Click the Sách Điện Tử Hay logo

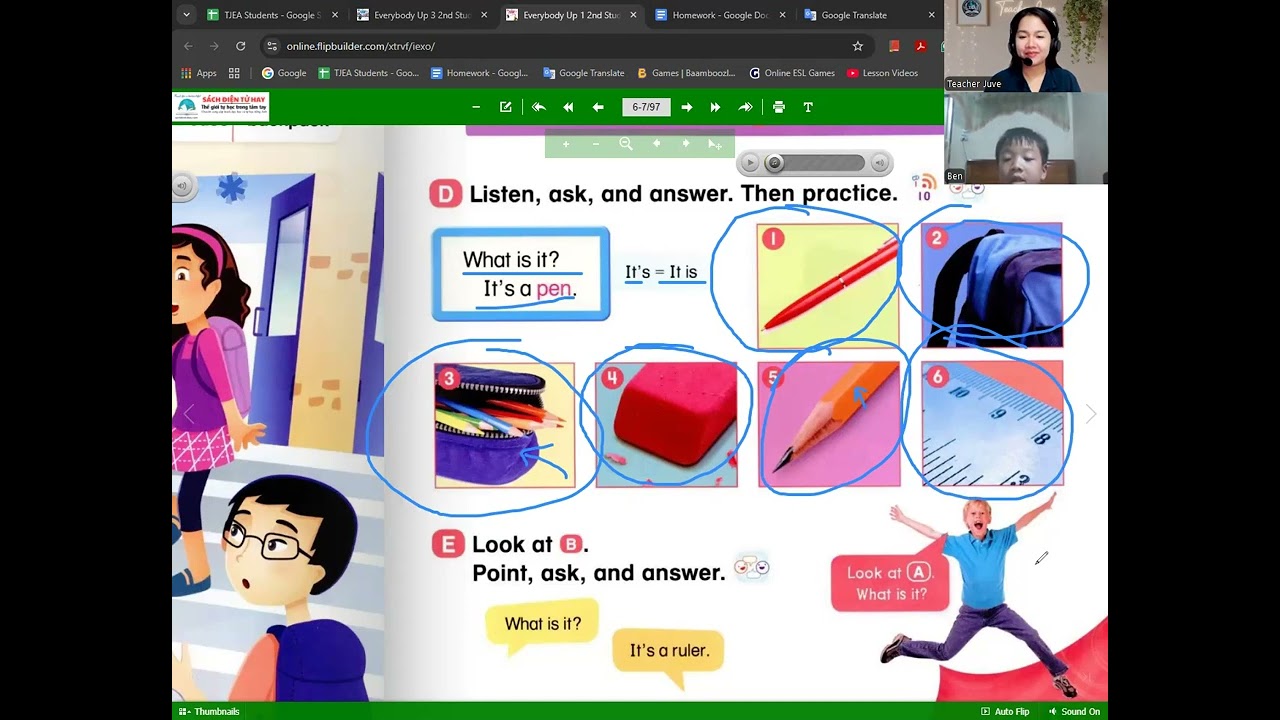click(221, 107)
